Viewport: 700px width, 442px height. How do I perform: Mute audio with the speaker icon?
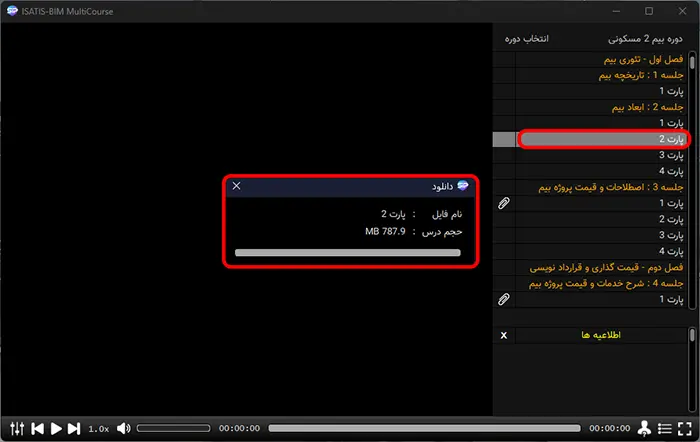click(x=124, y=429)
